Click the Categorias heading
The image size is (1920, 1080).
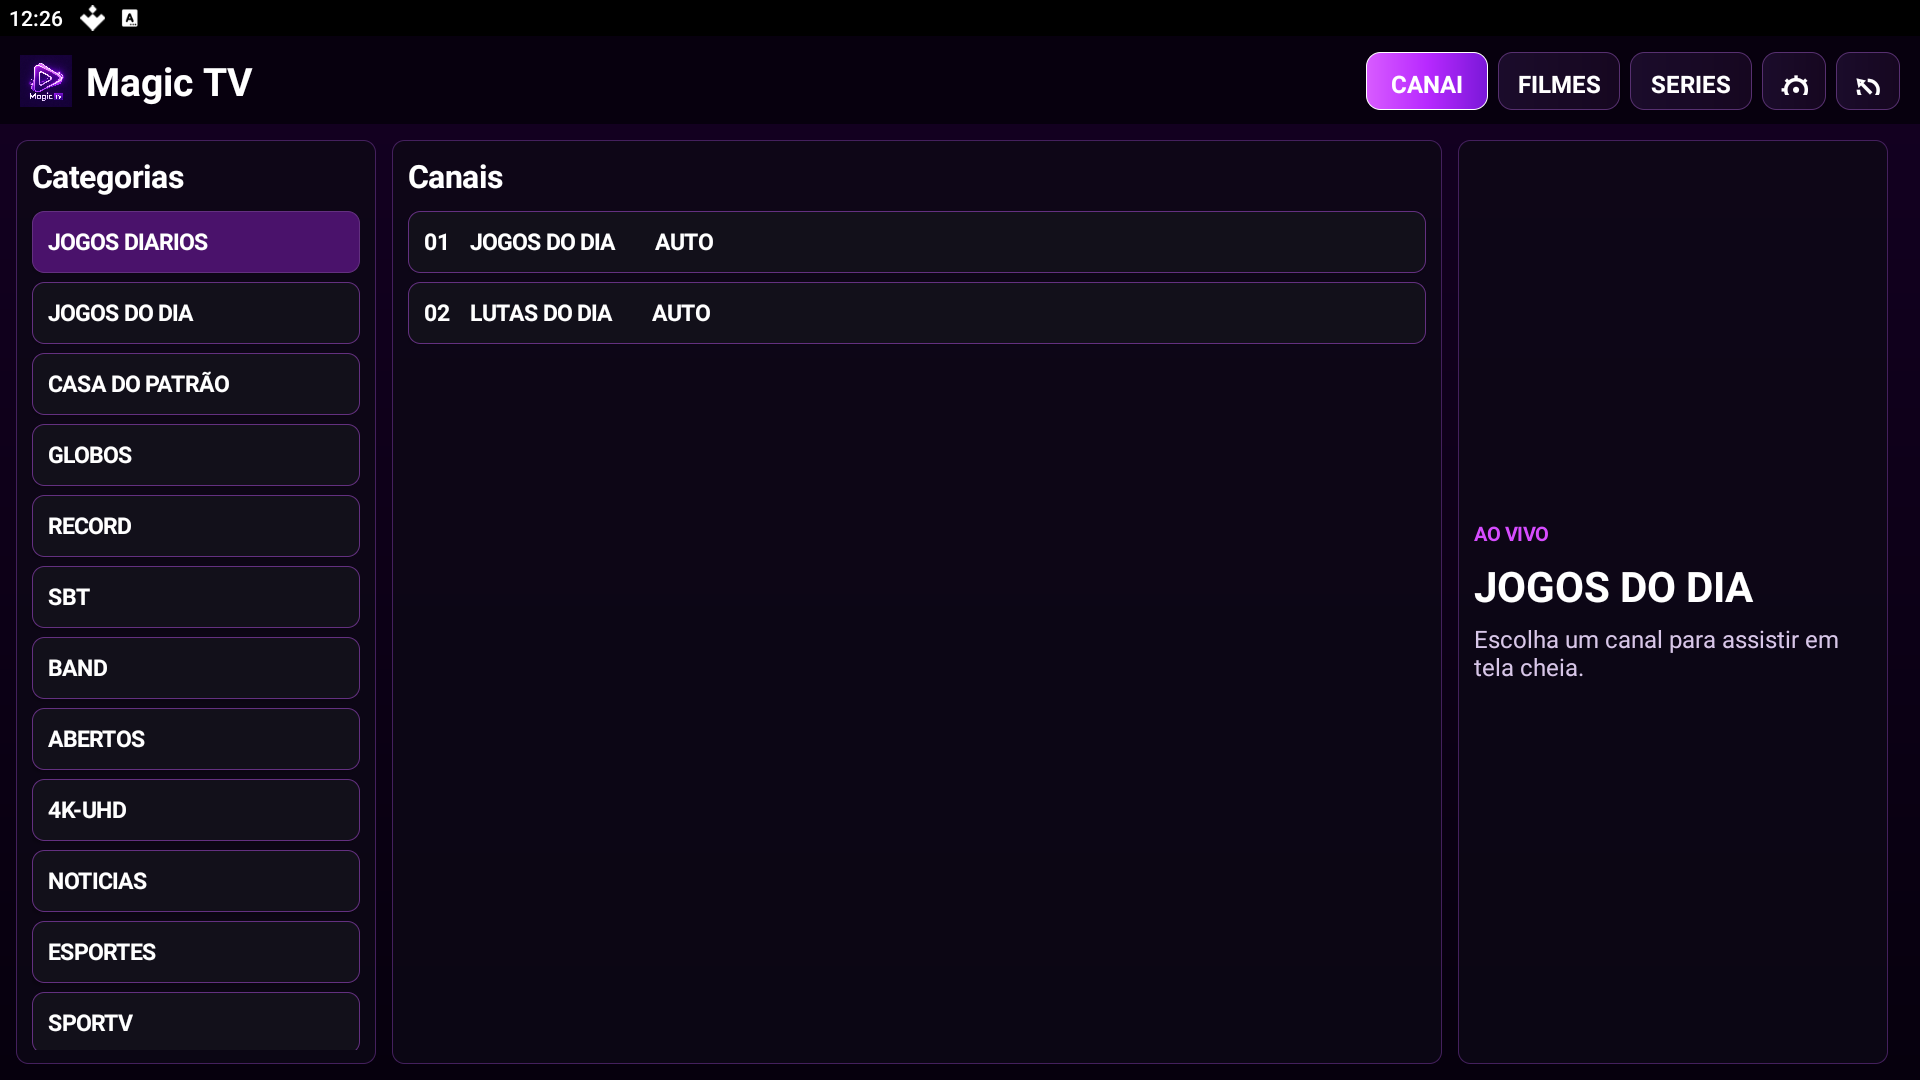[108, 177]
